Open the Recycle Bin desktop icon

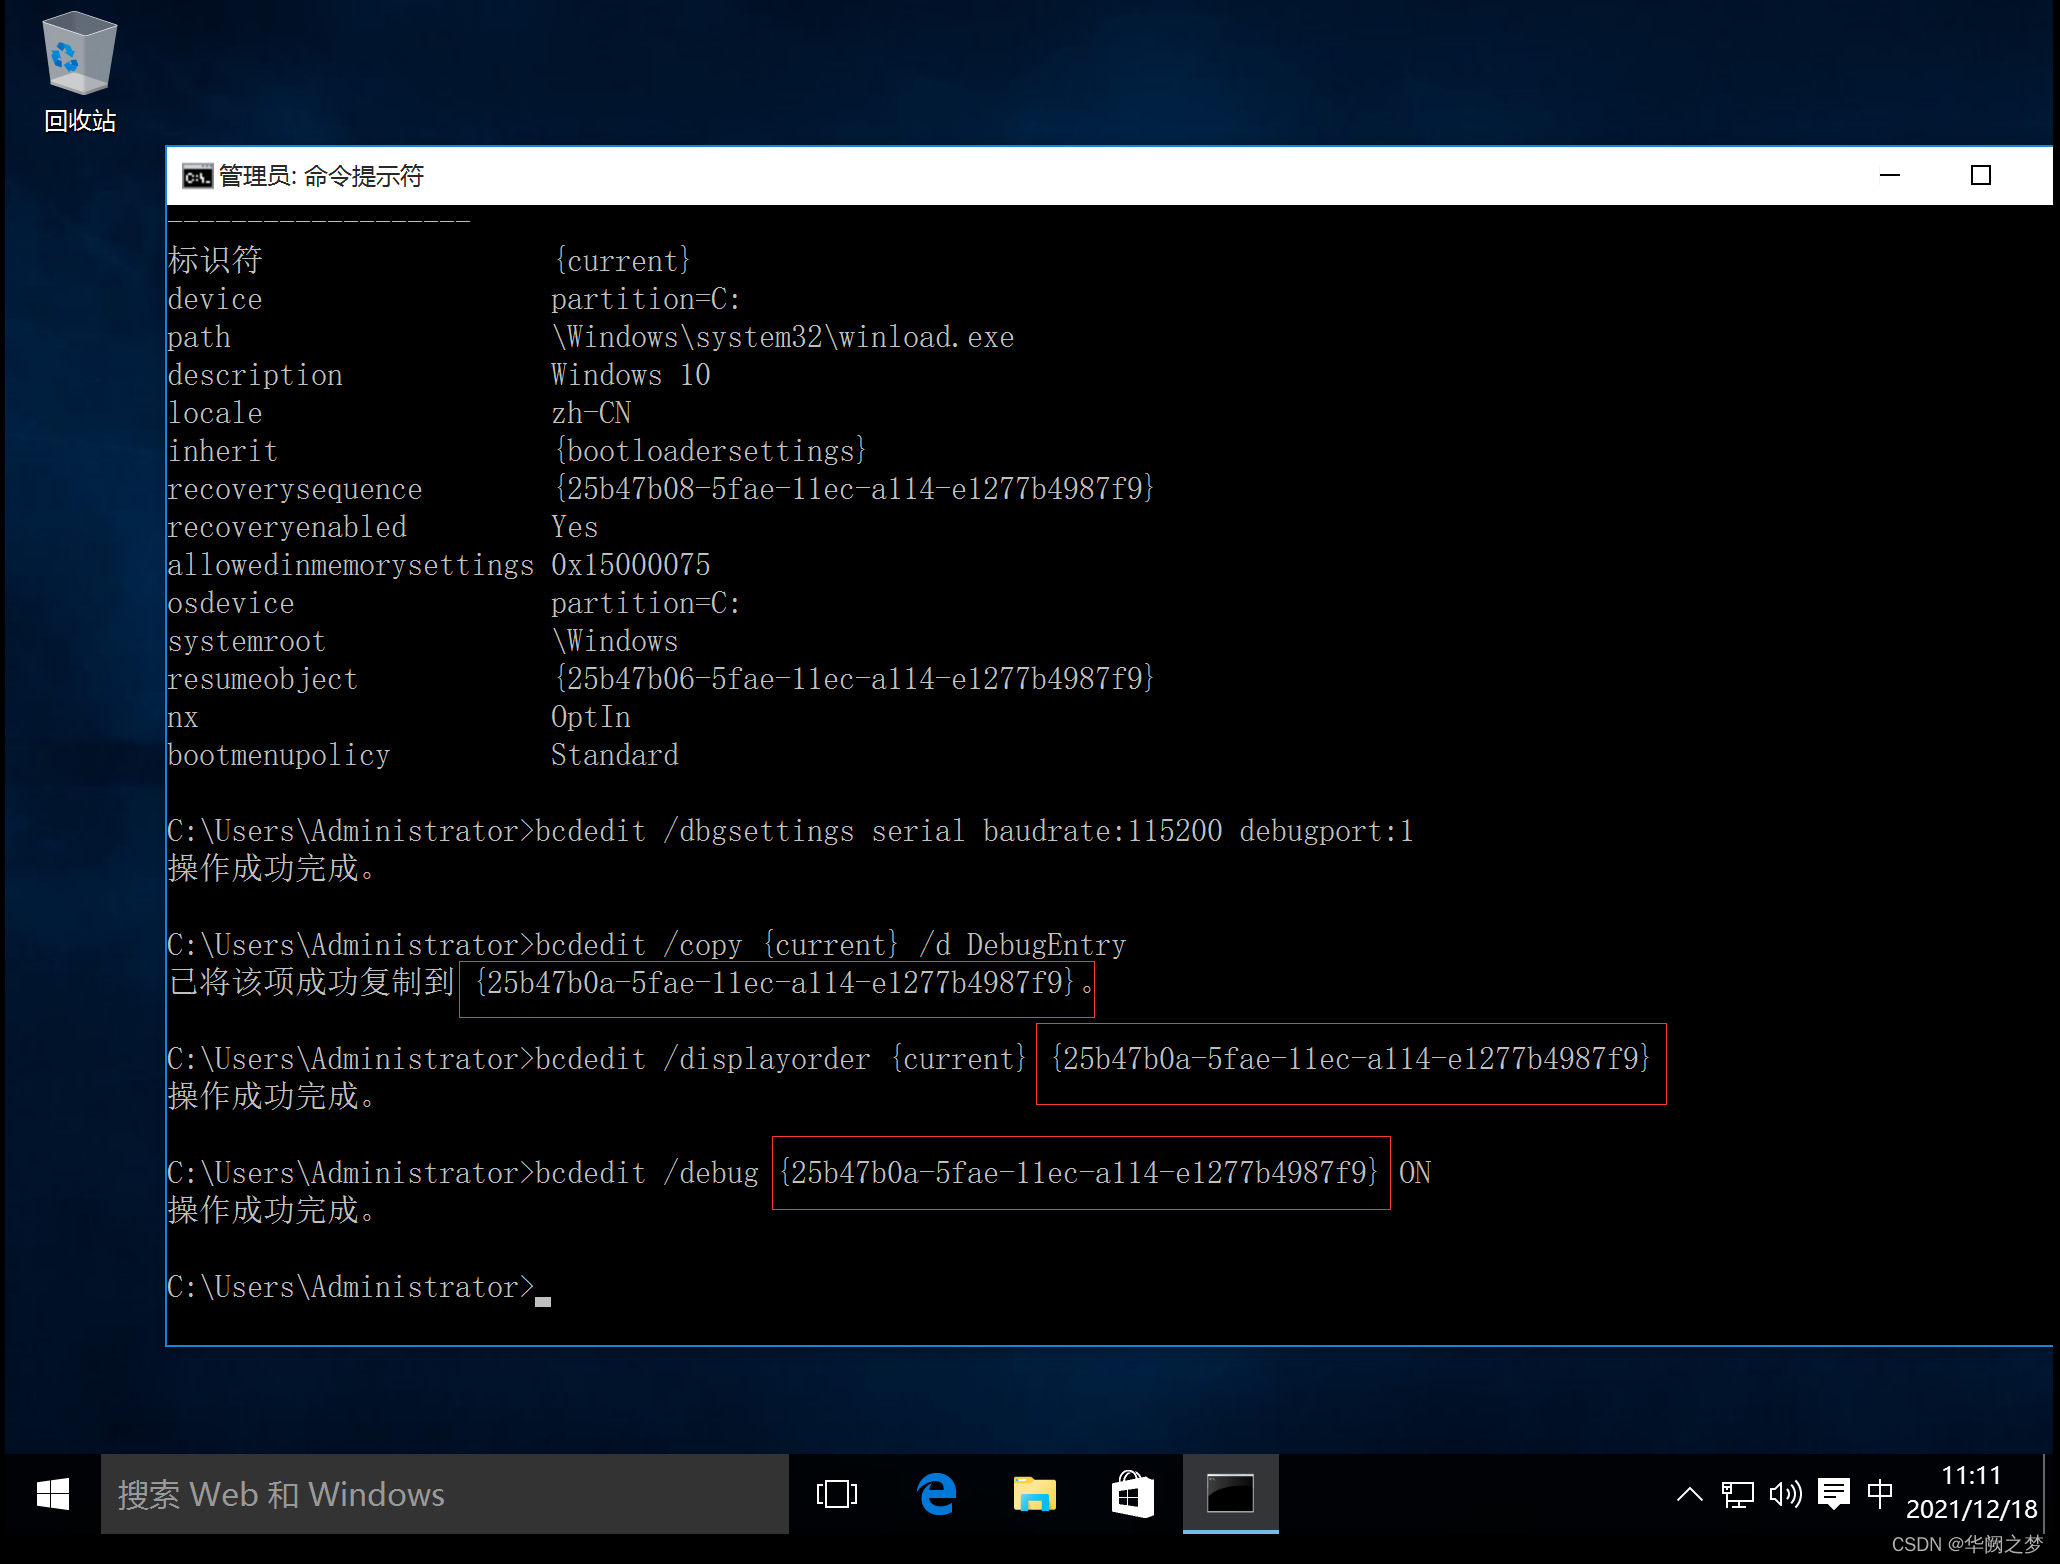click(80, 72)
